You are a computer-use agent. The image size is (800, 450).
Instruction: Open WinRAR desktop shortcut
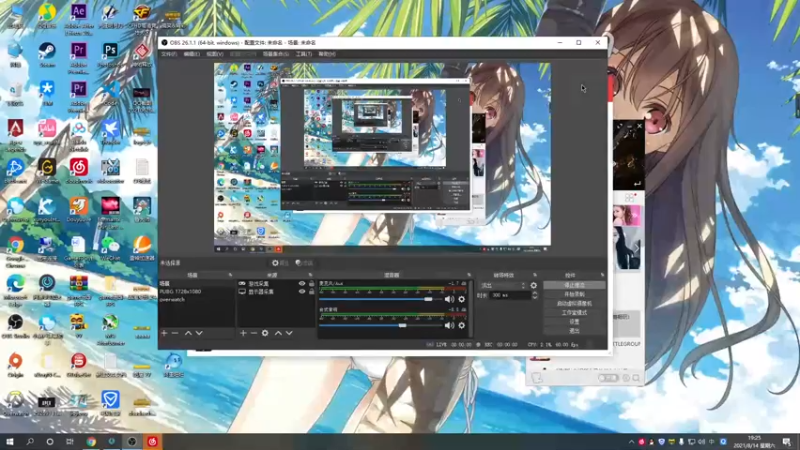[x=78, y=288]
